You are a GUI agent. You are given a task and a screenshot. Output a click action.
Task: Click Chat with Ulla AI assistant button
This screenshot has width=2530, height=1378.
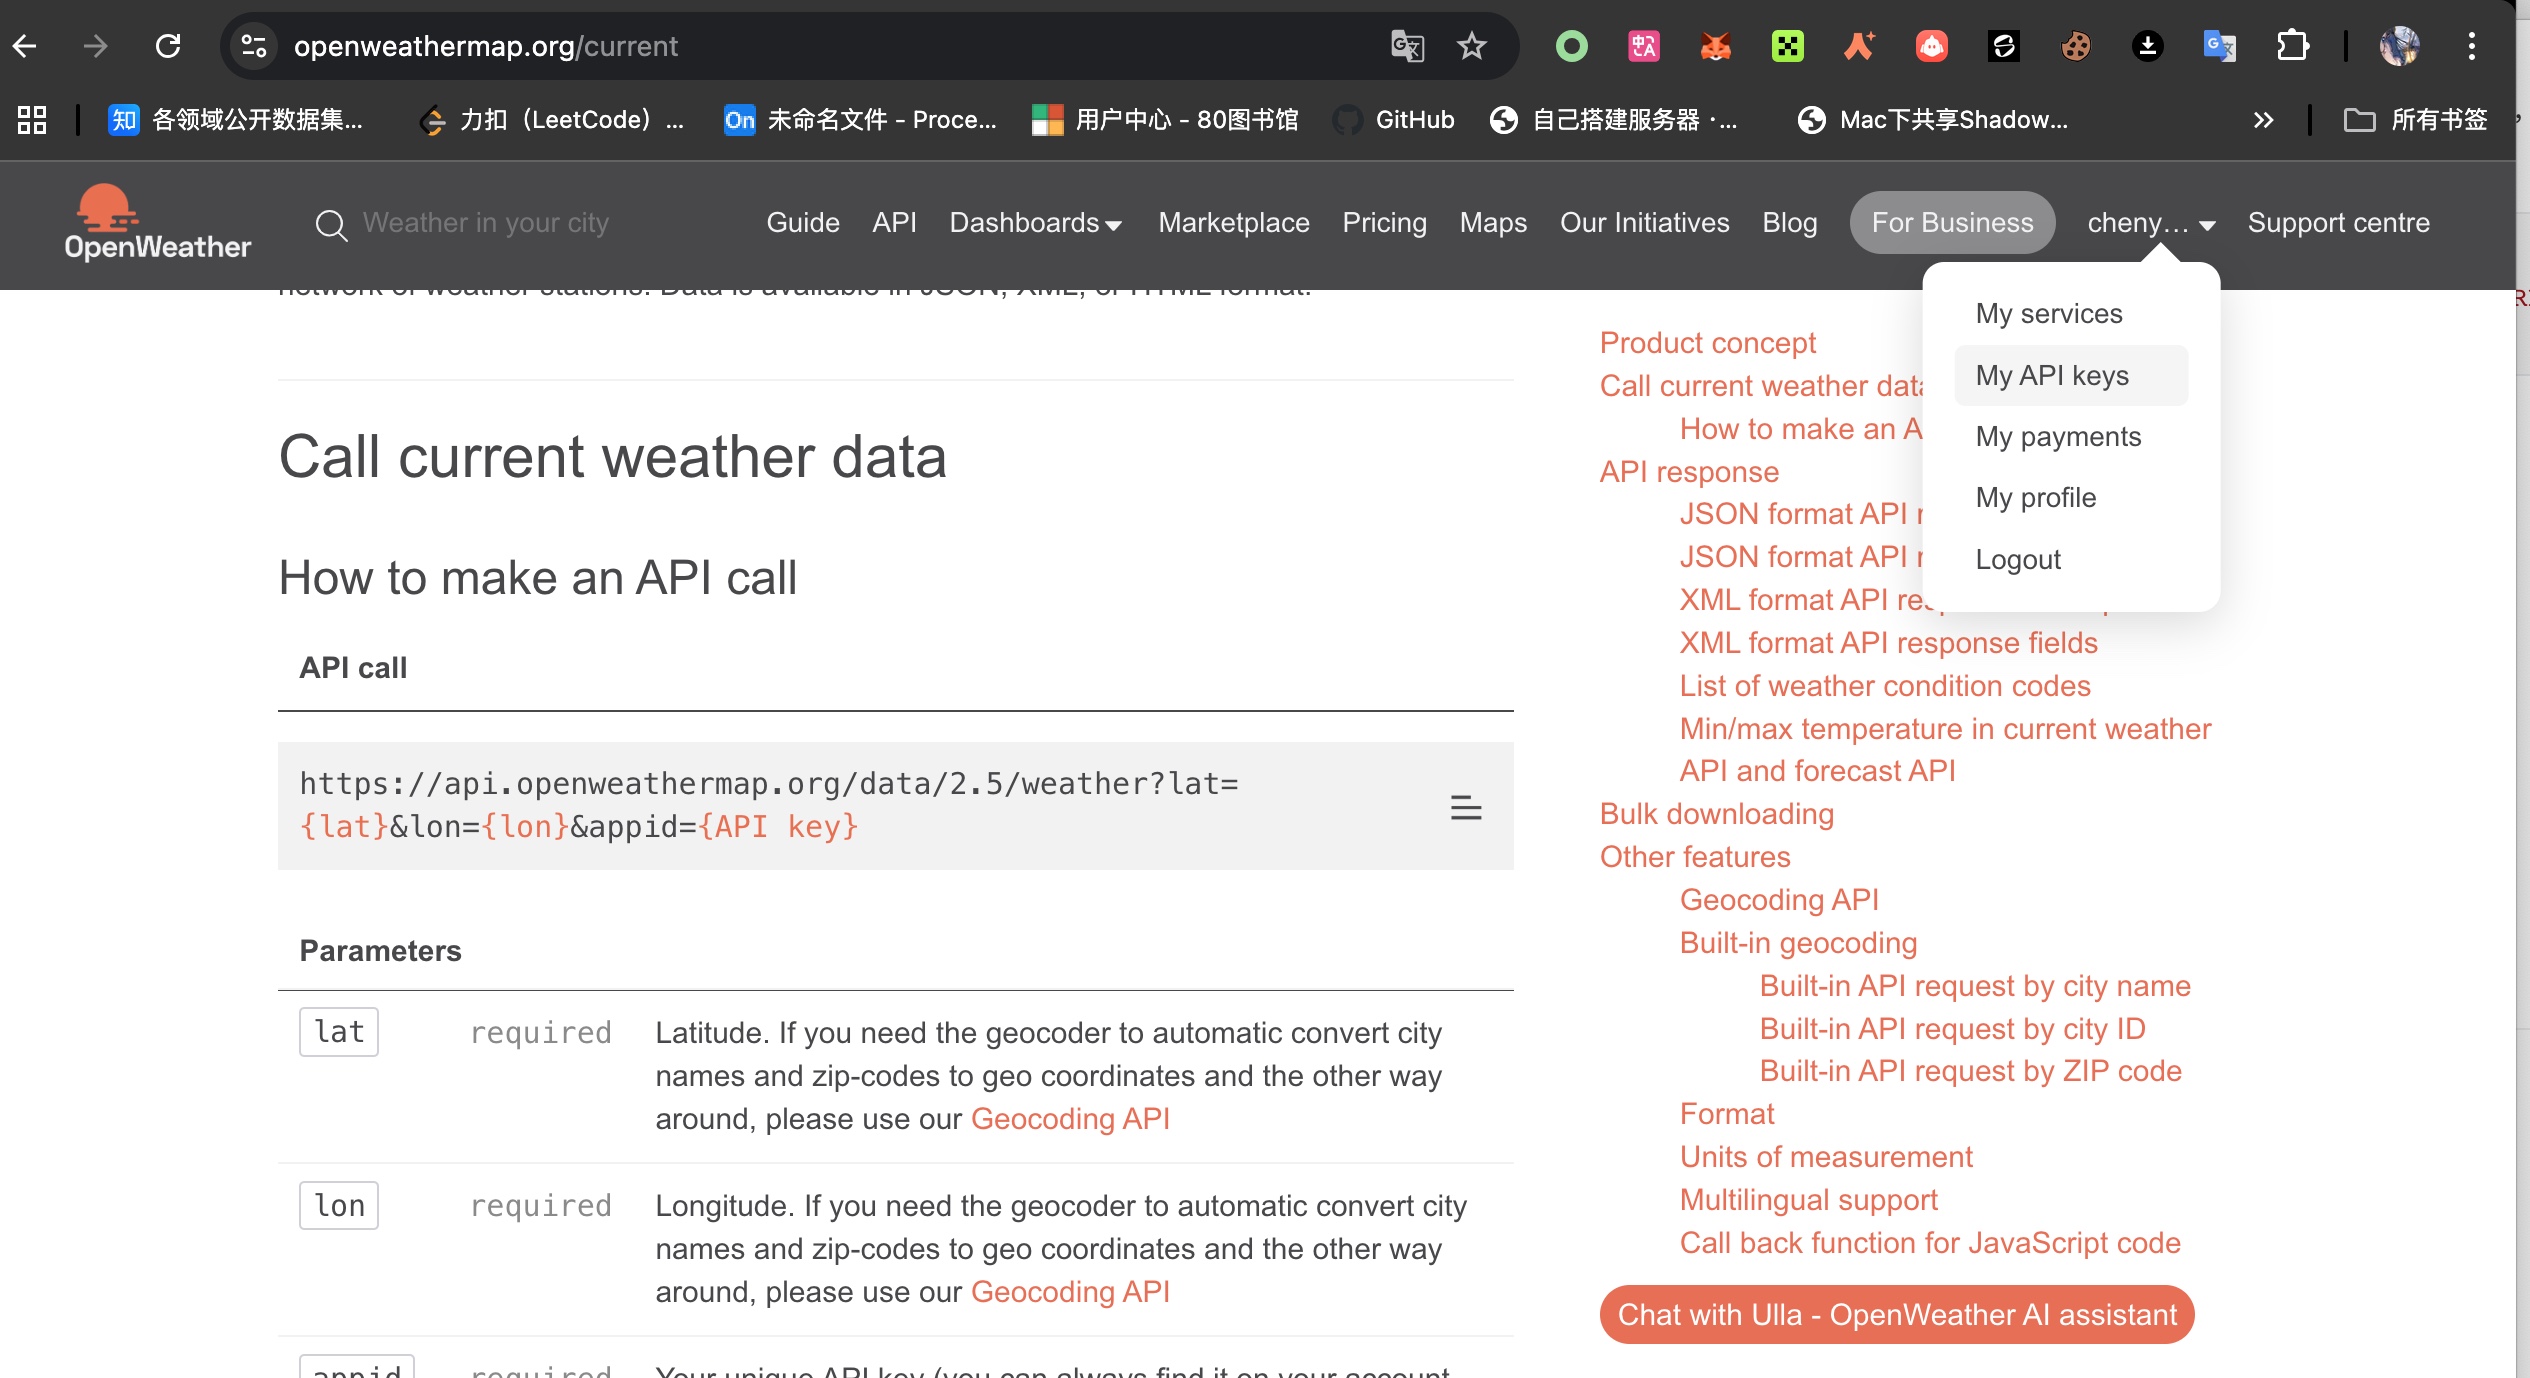pos(1897,1315)
